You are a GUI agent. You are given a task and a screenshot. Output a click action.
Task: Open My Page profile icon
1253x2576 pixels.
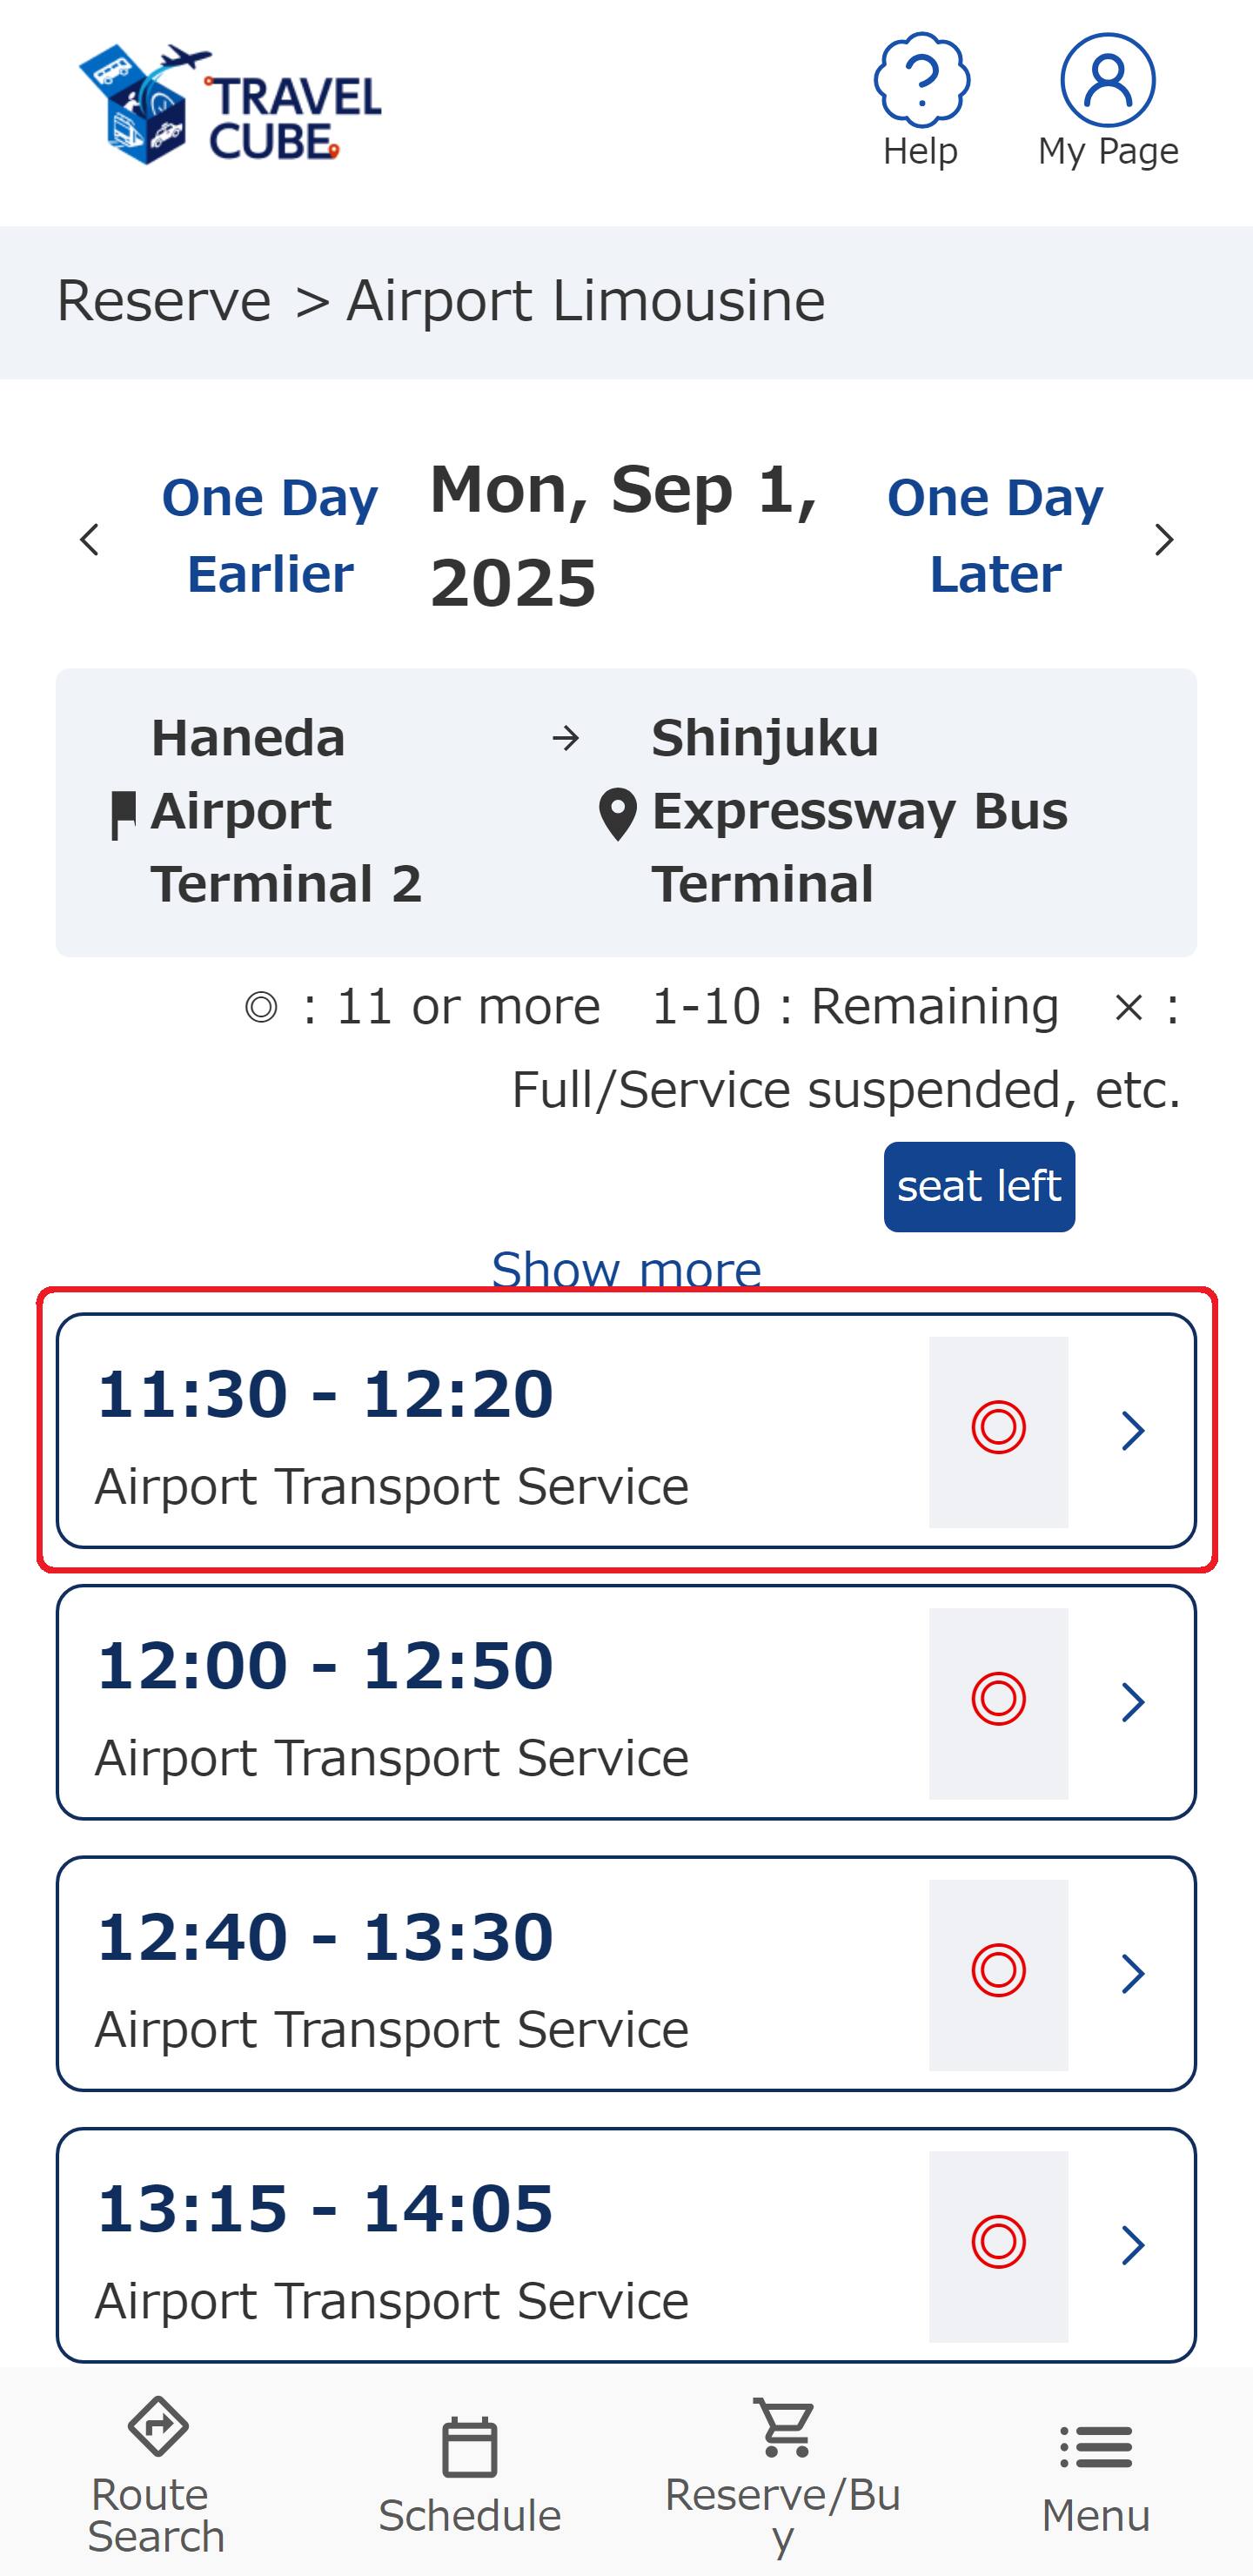click(1107, 81)
